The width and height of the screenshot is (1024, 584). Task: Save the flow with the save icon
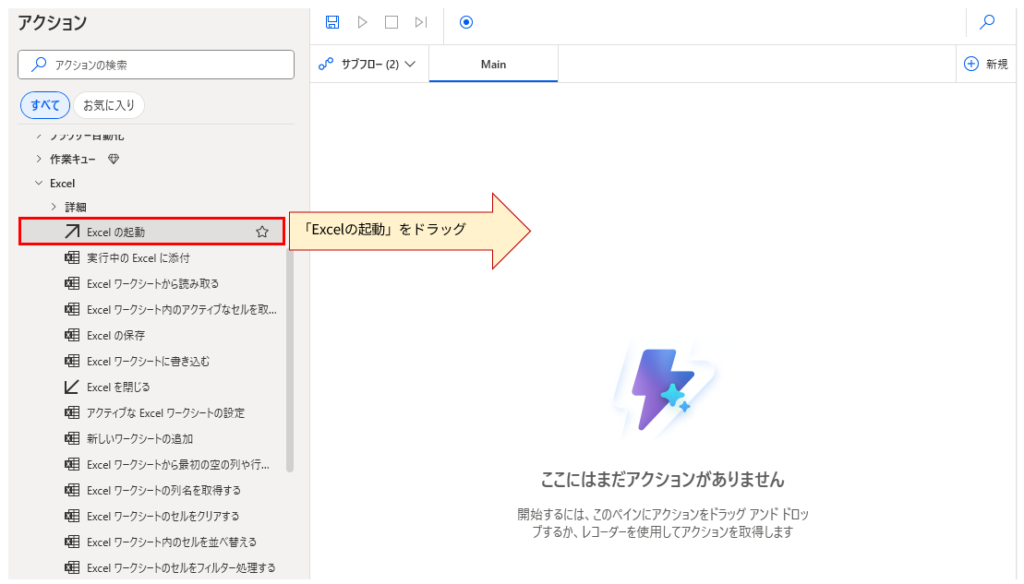(x=332, y=22)
